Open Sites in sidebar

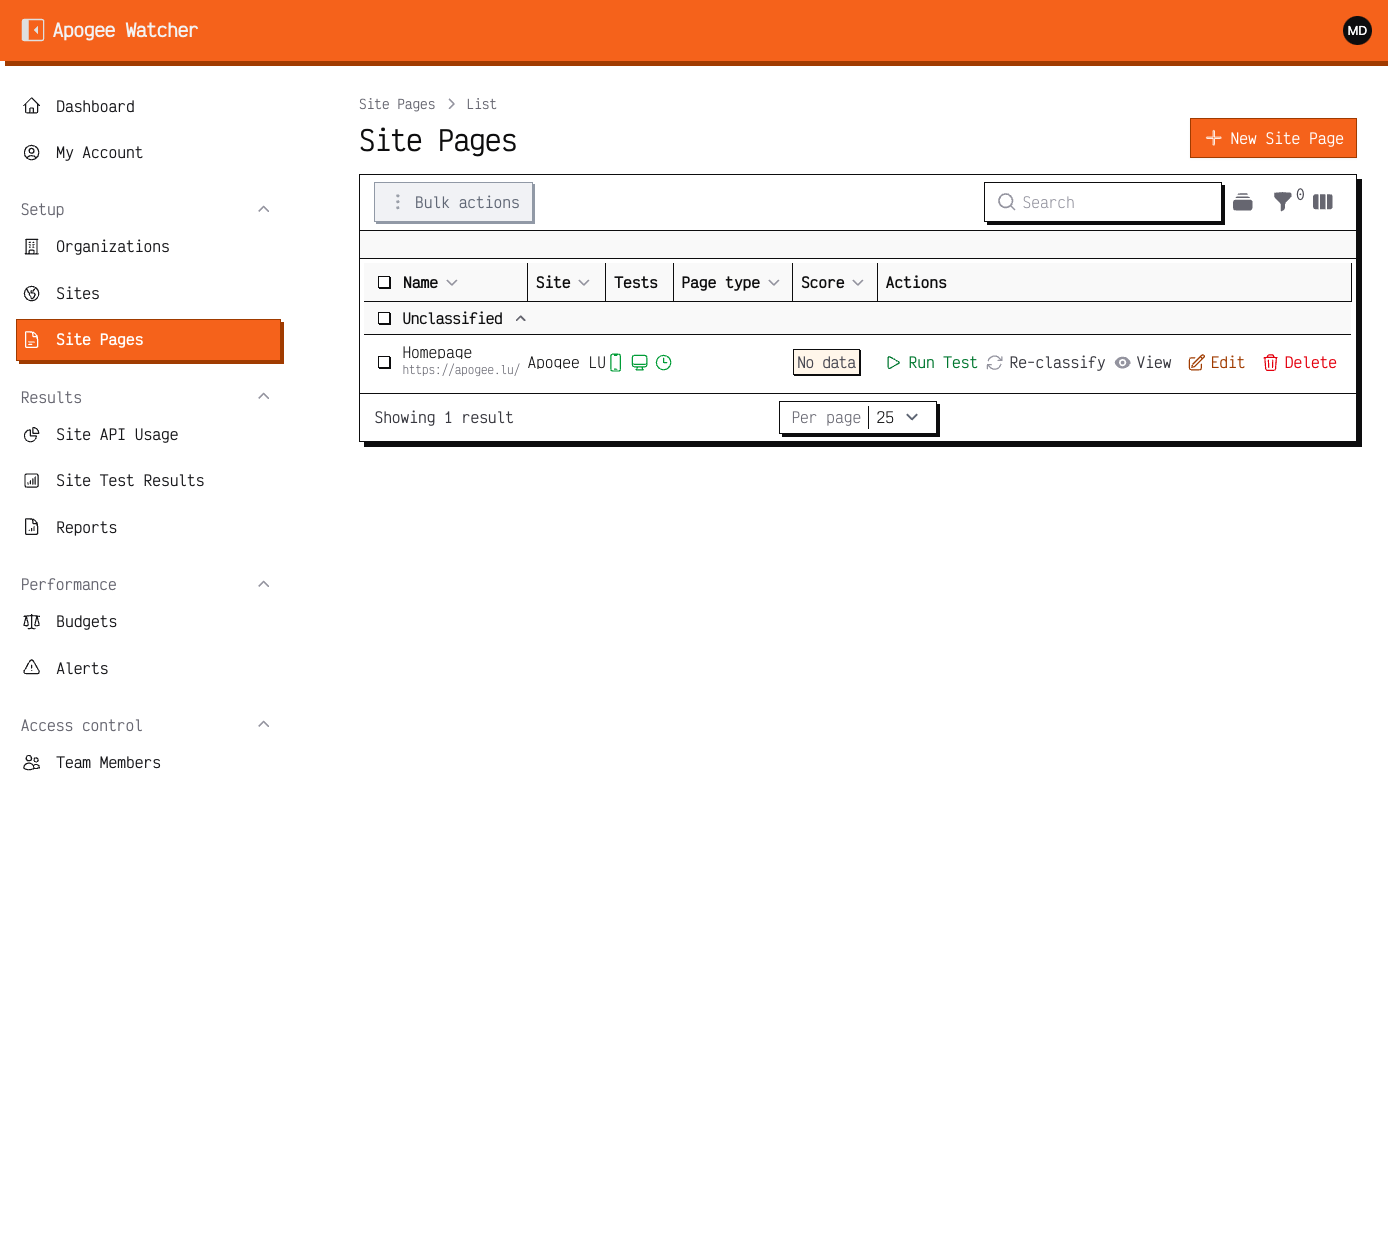pos(149,293)
